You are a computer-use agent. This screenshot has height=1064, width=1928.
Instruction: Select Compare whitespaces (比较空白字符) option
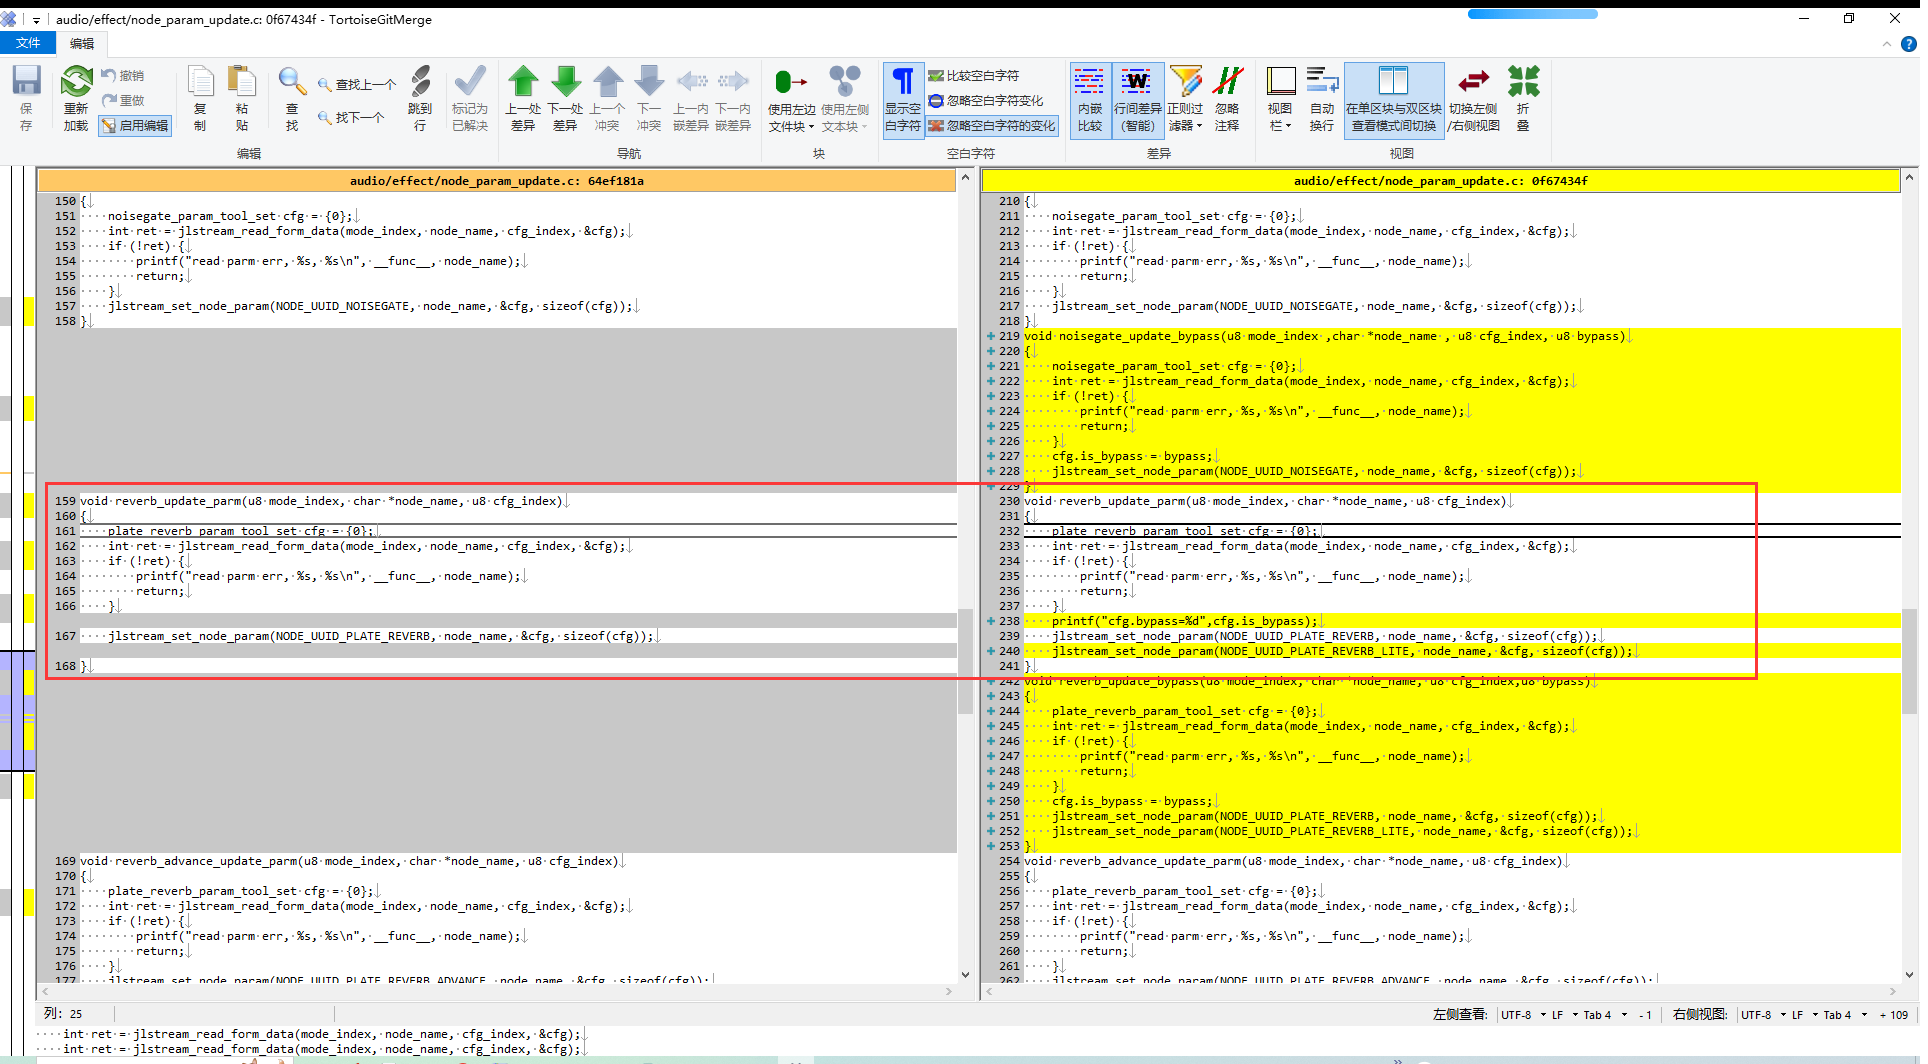pyautogui.click(x=974, y=75)
